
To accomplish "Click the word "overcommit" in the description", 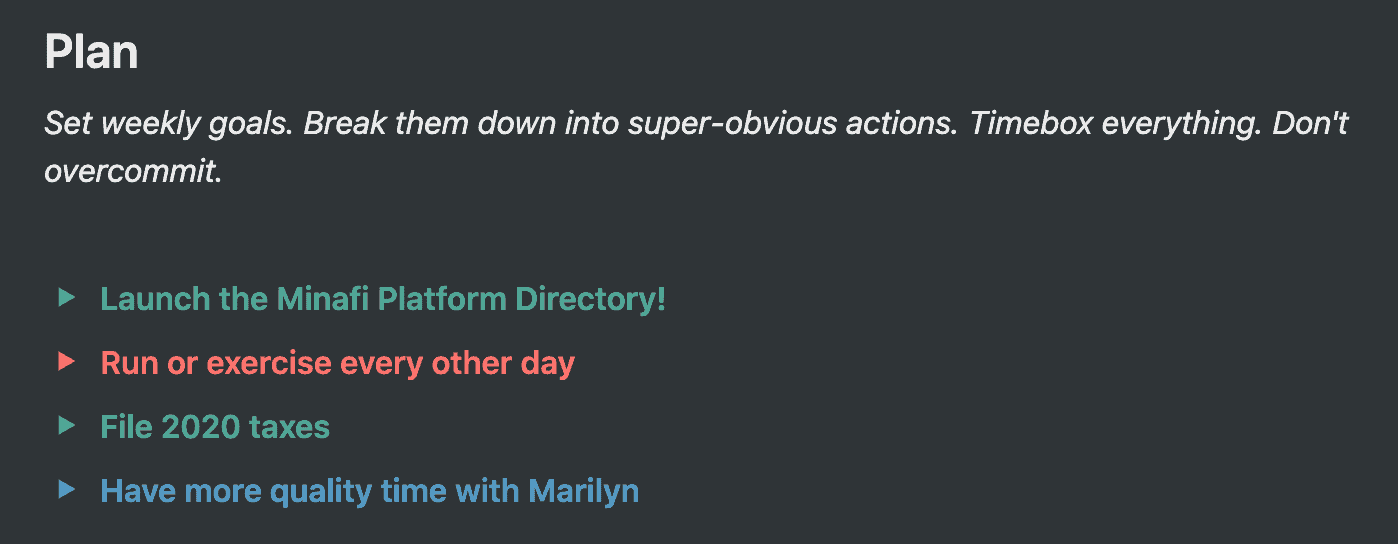I will click(x=130, y=171).
